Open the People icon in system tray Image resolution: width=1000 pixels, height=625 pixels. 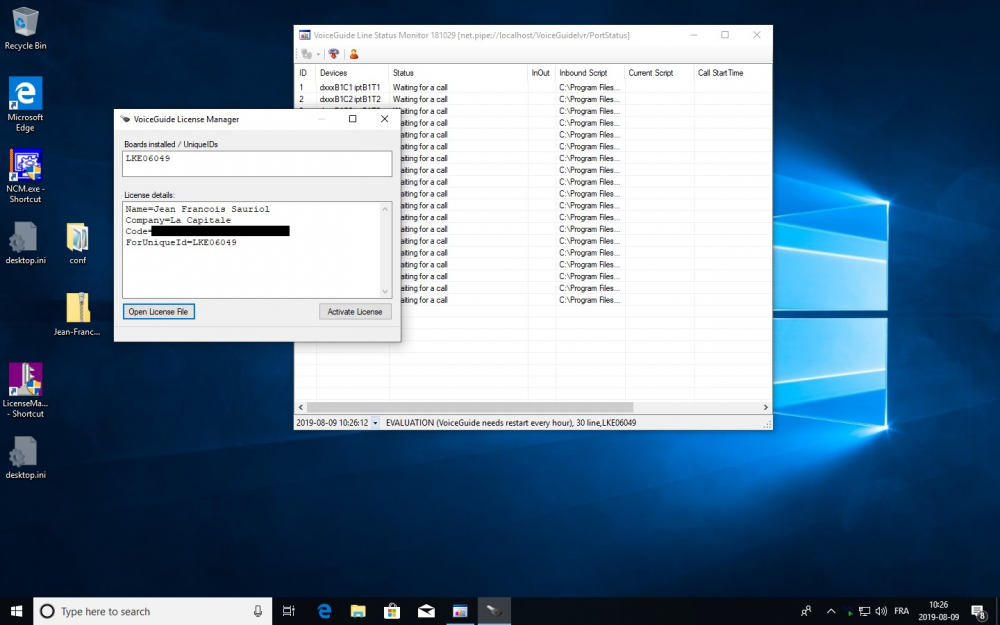(x=806, y=611)
